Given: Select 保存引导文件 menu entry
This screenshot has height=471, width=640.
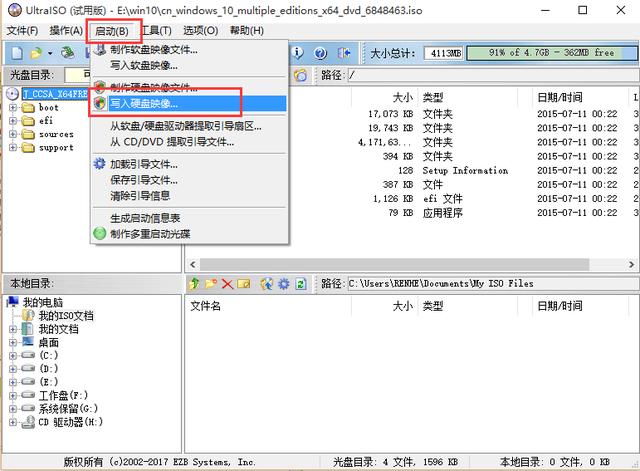Looking at the screenshot, I should point(189,180).
